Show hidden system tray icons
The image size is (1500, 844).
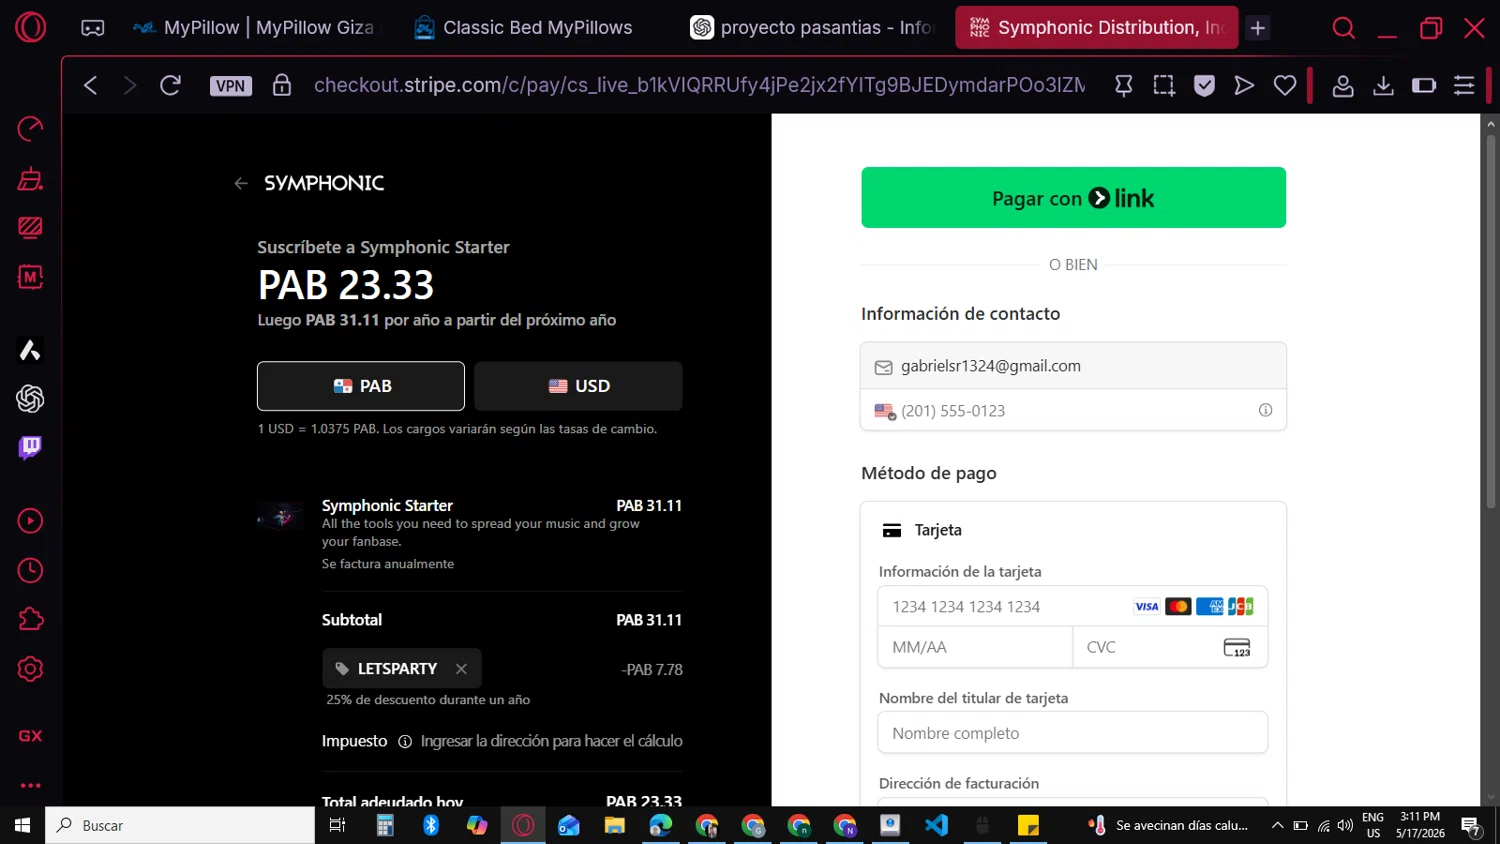coord(1277,826)
